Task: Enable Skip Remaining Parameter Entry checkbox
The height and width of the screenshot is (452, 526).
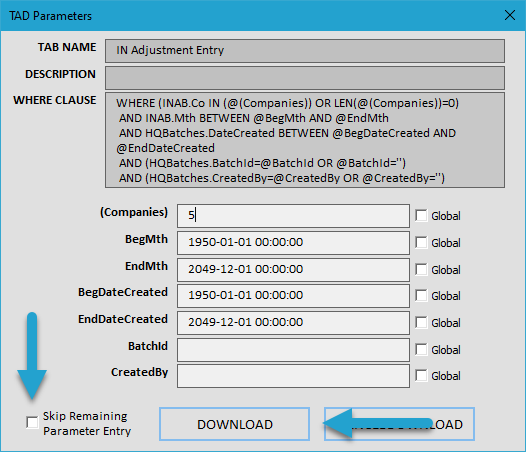Action: pos(33,422)
